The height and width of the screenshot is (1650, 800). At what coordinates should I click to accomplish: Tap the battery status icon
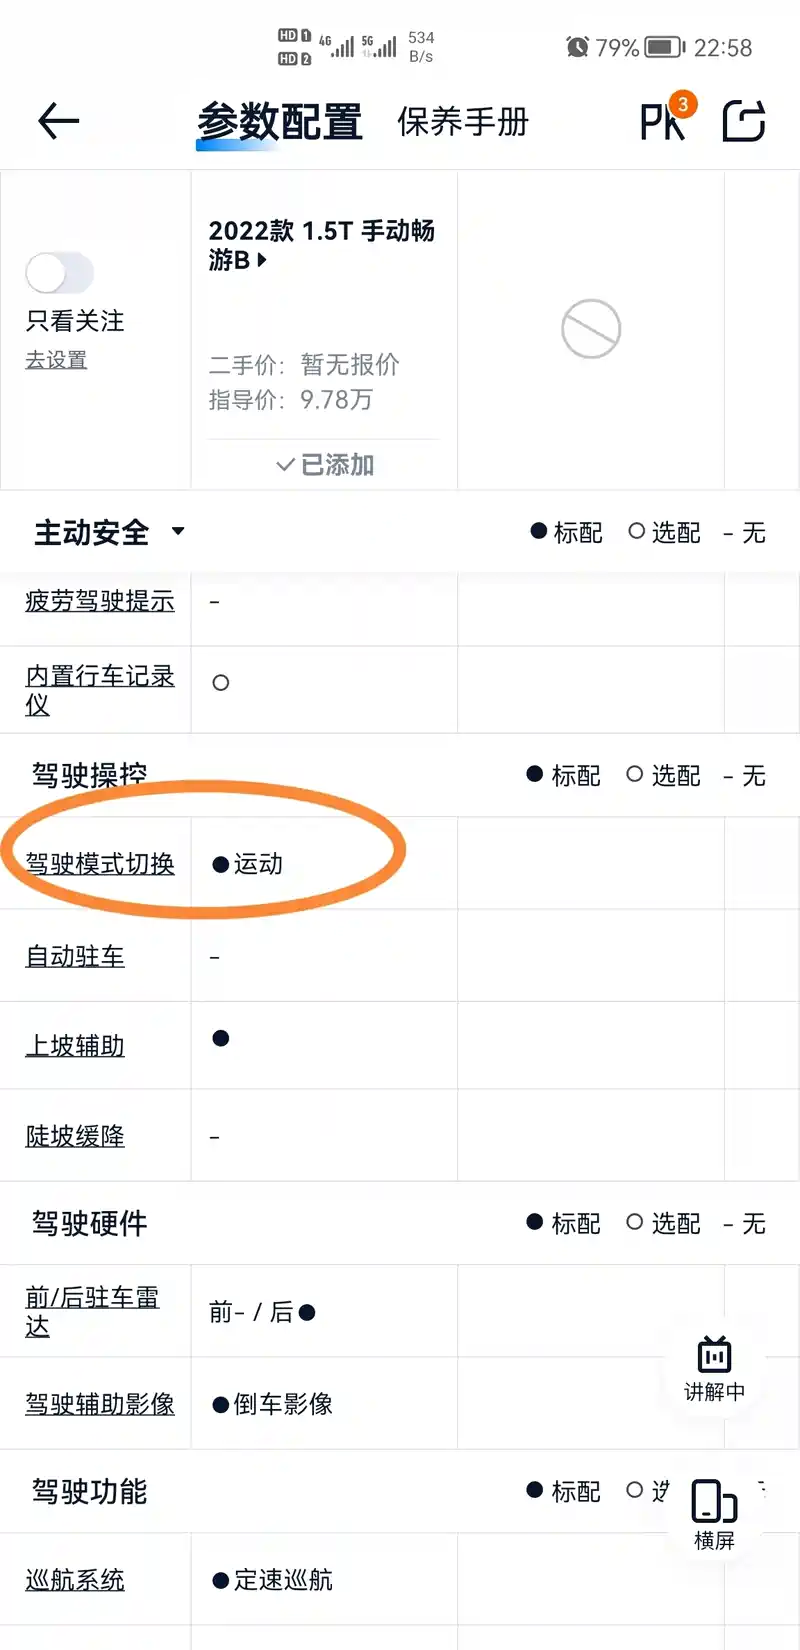[664, 47]
